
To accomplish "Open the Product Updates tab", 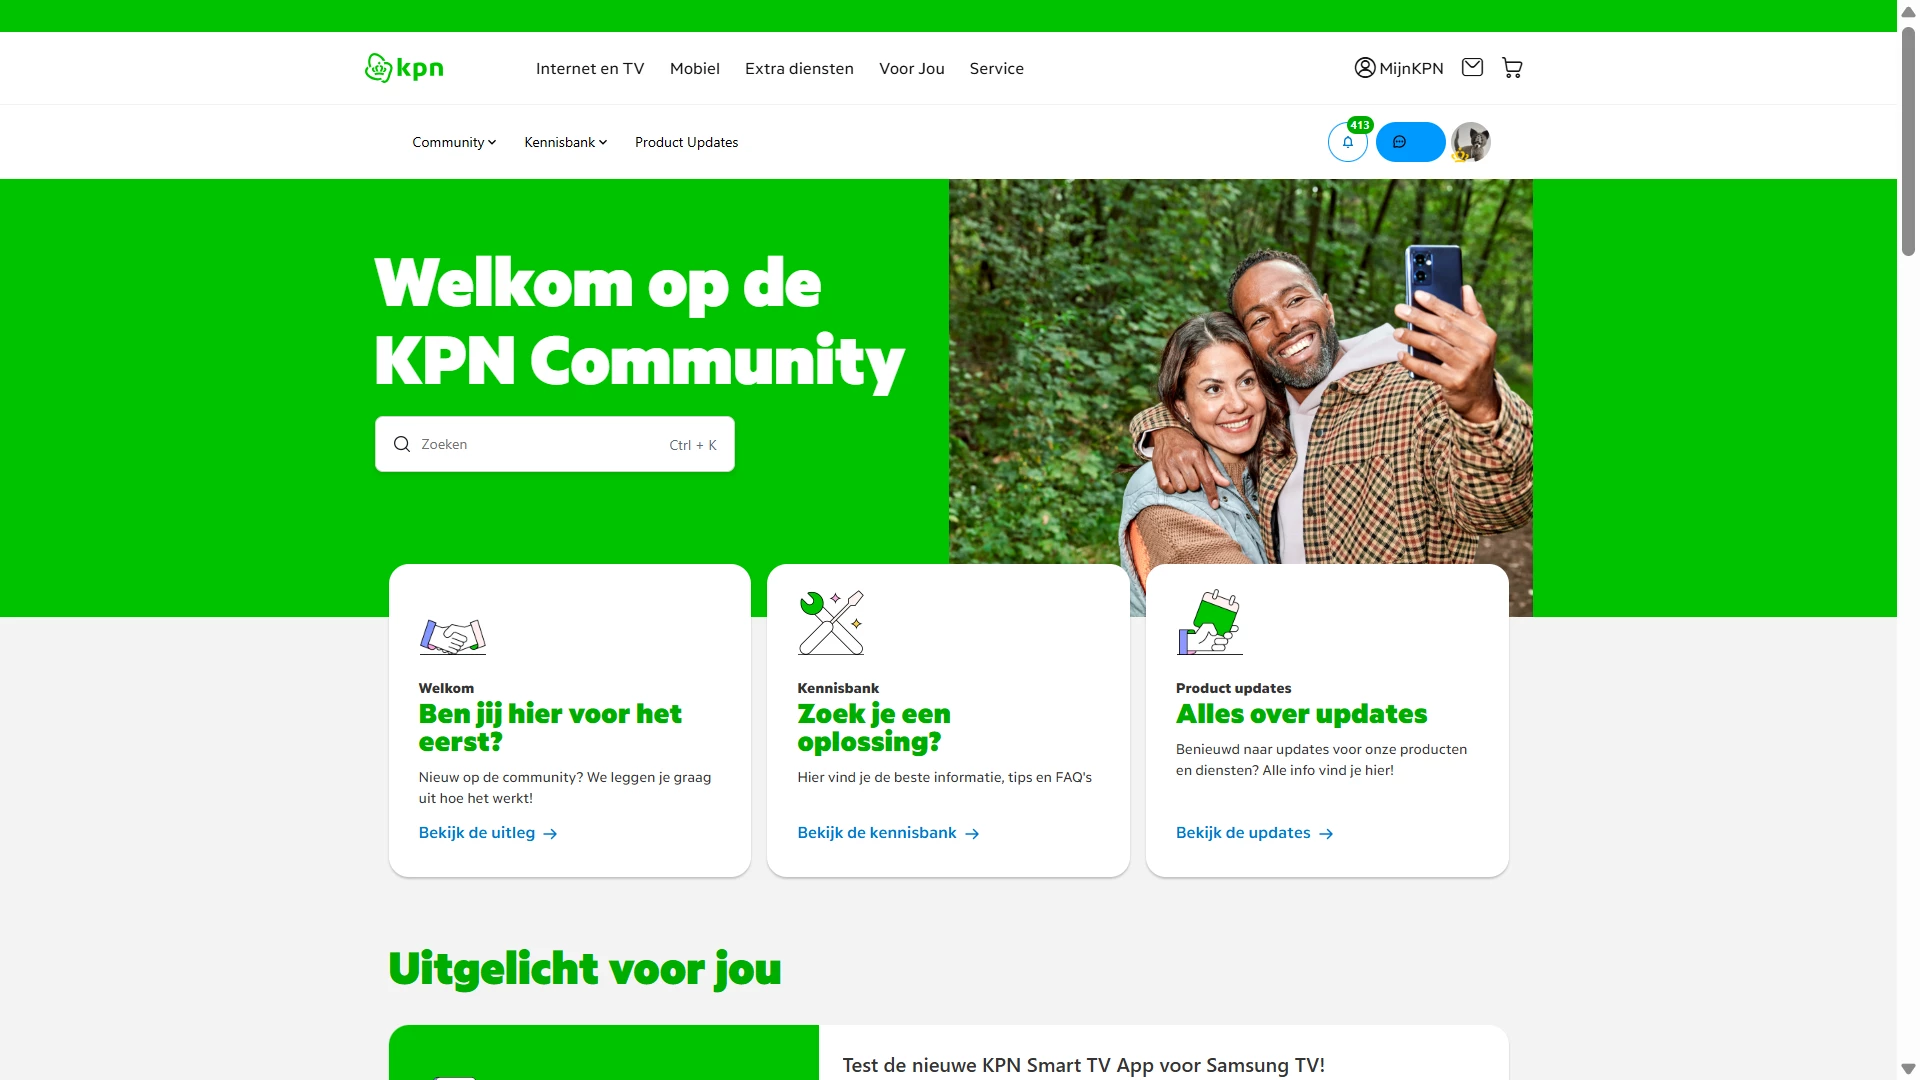I will click(x=686, y=142).
